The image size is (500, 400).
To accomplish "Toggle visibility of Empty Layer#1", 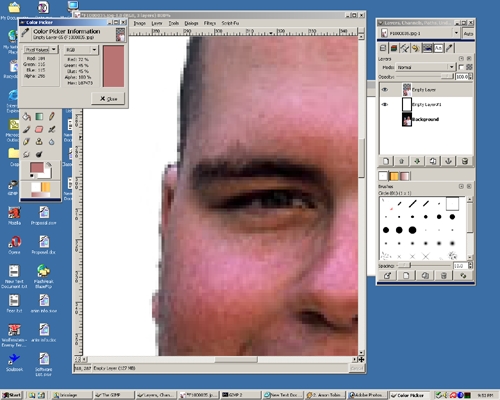I will tap(385, 104).
